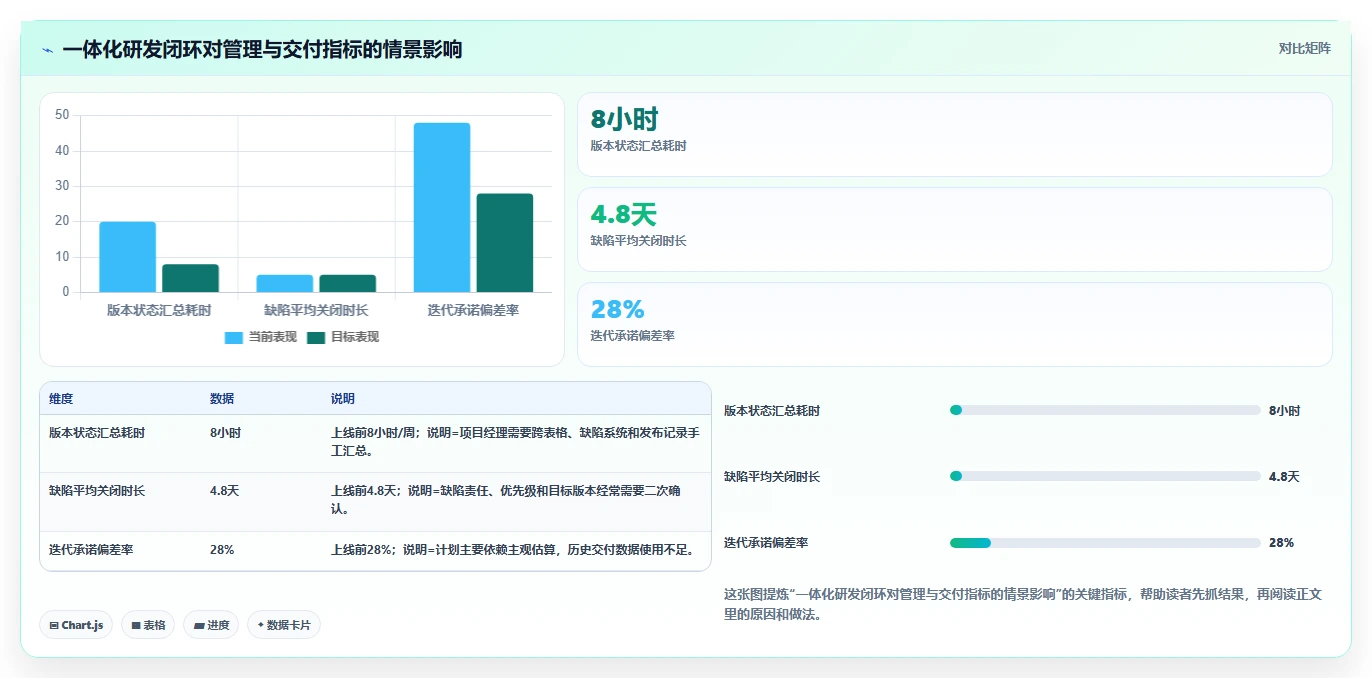Click the y-axis value 0 on the chart
The width and height of the screenshot is (1372, 678).
coord(66,292)
